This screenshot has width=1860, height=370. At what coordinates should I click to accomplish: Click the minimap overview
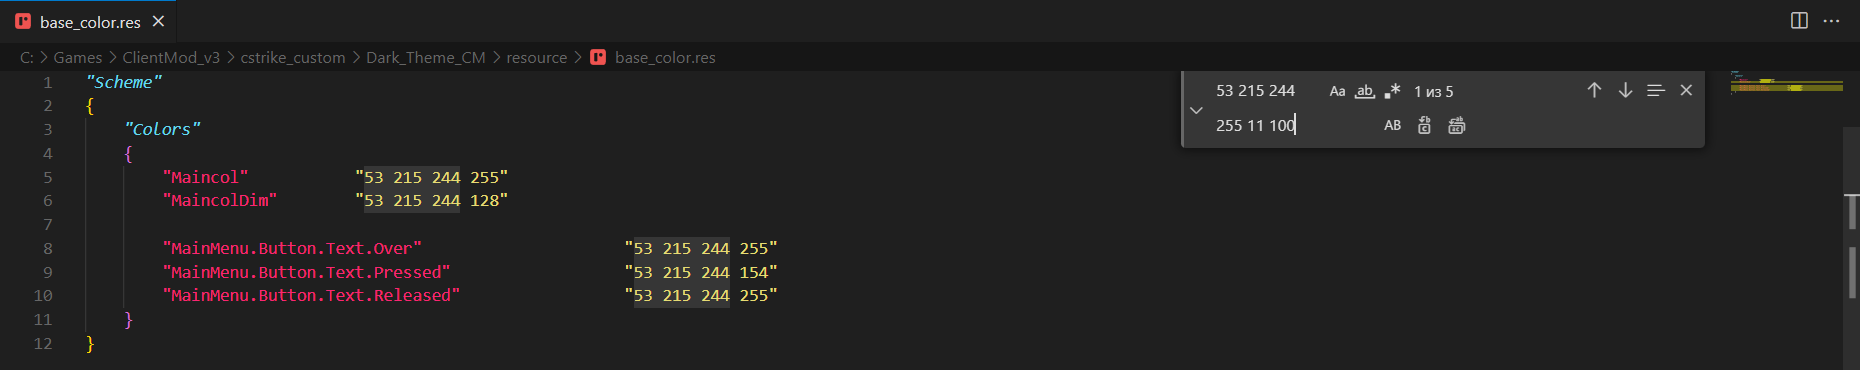click(x=1786, y=220)
